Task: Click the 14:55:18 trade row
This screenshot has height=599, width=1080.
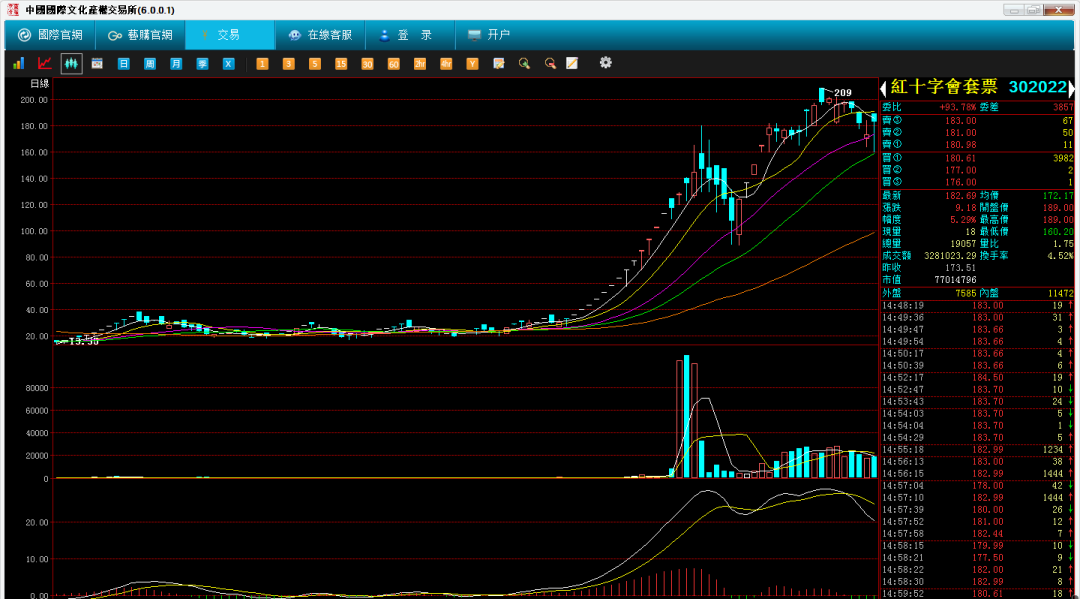Action: 977,450
